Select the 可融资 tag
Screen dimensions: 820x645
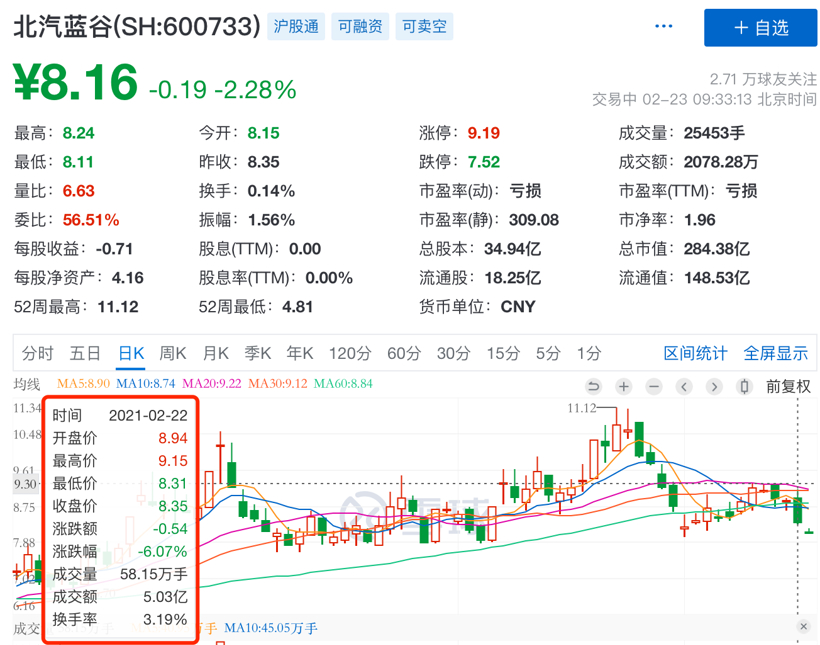[360, 26]
